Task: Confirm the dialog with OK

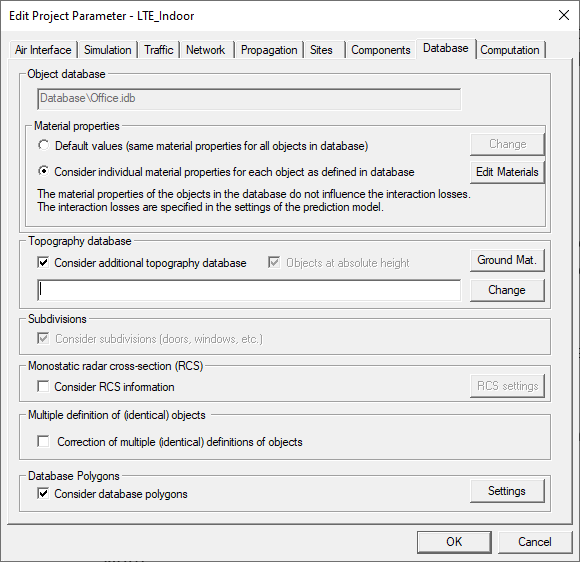Action: 454,542
